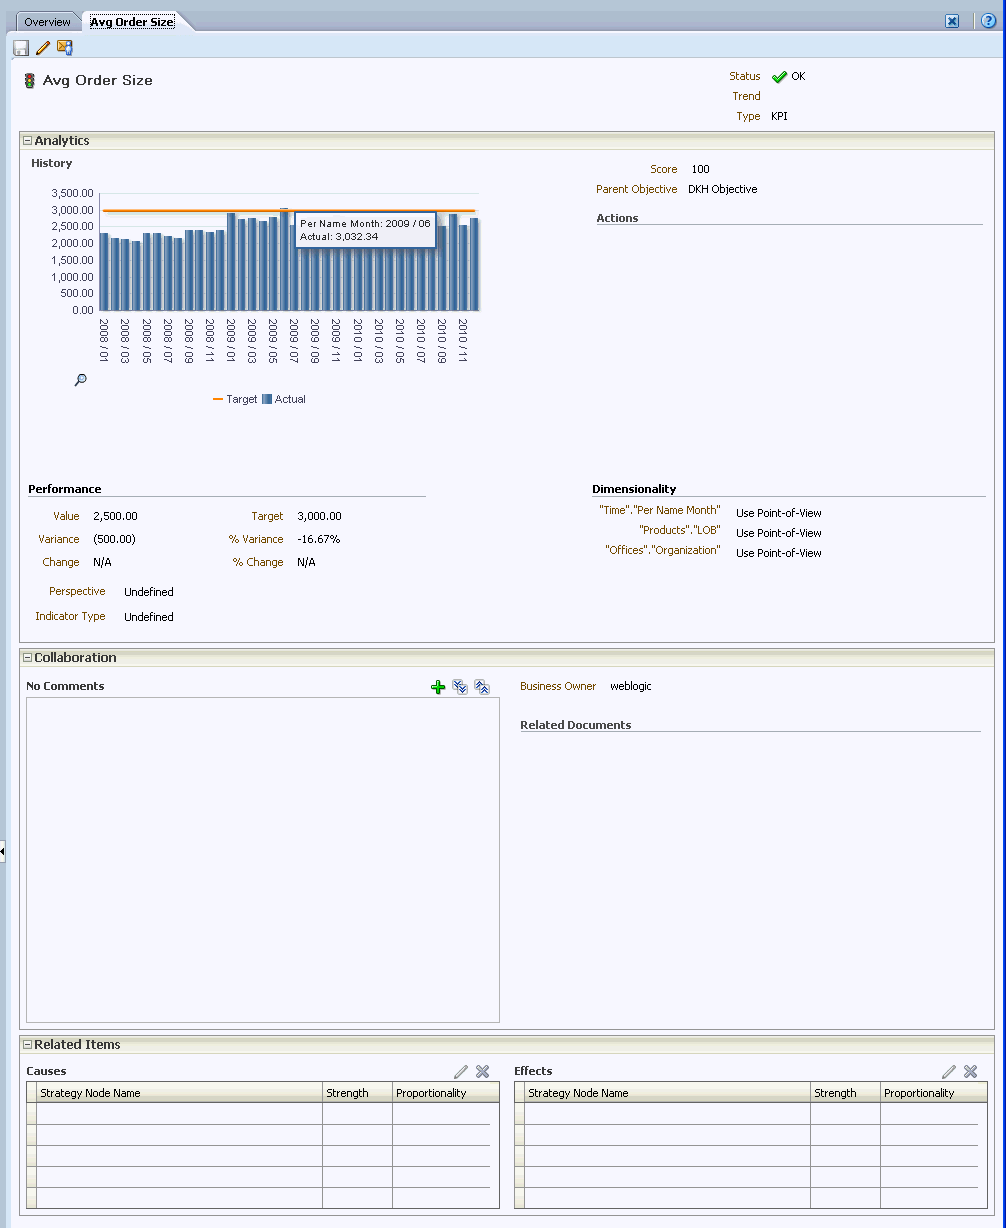Click the pencil Edit icon in the toolbar
1006x1228 pixels.
[43, 48]
